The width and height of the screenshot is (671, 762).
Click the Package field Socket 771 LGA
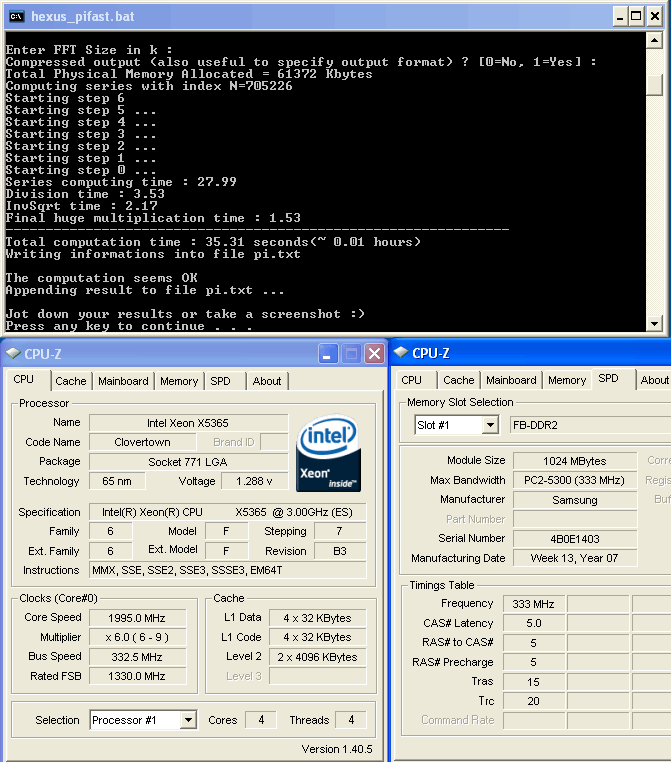pyautogui.click(x=188, y=462)
